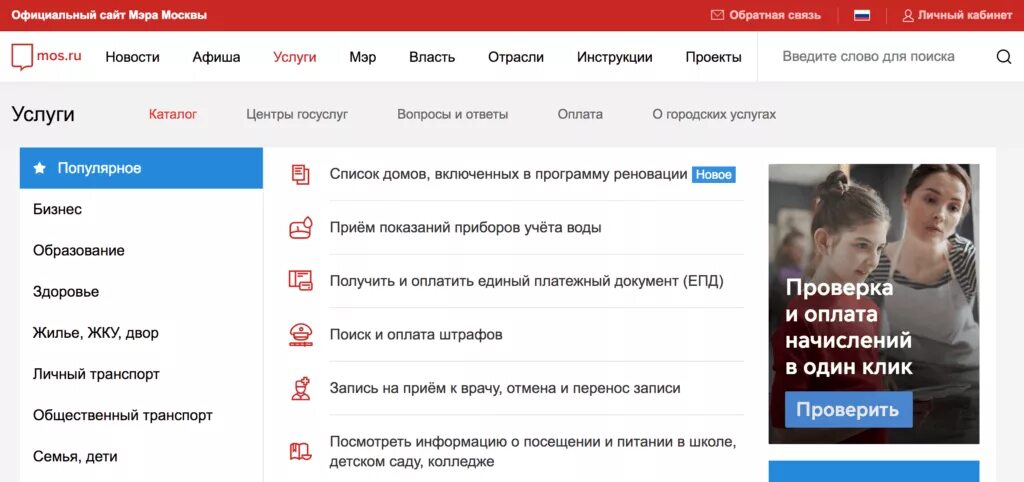Click the doctor appointment icon

pyautogui.click(x=300, y=388)
